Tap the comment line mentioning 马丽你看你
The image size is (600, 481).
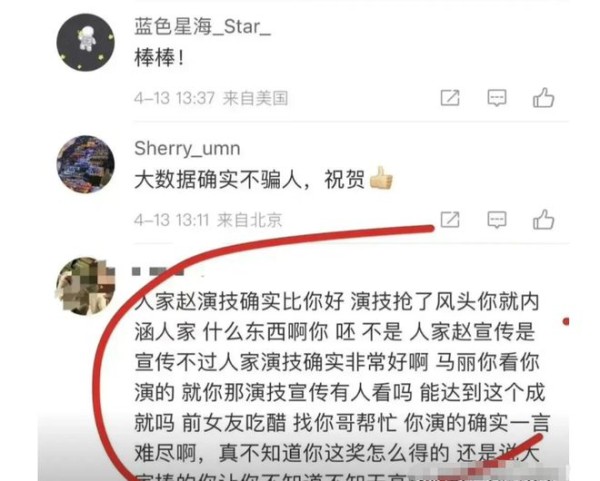[337, 362]
